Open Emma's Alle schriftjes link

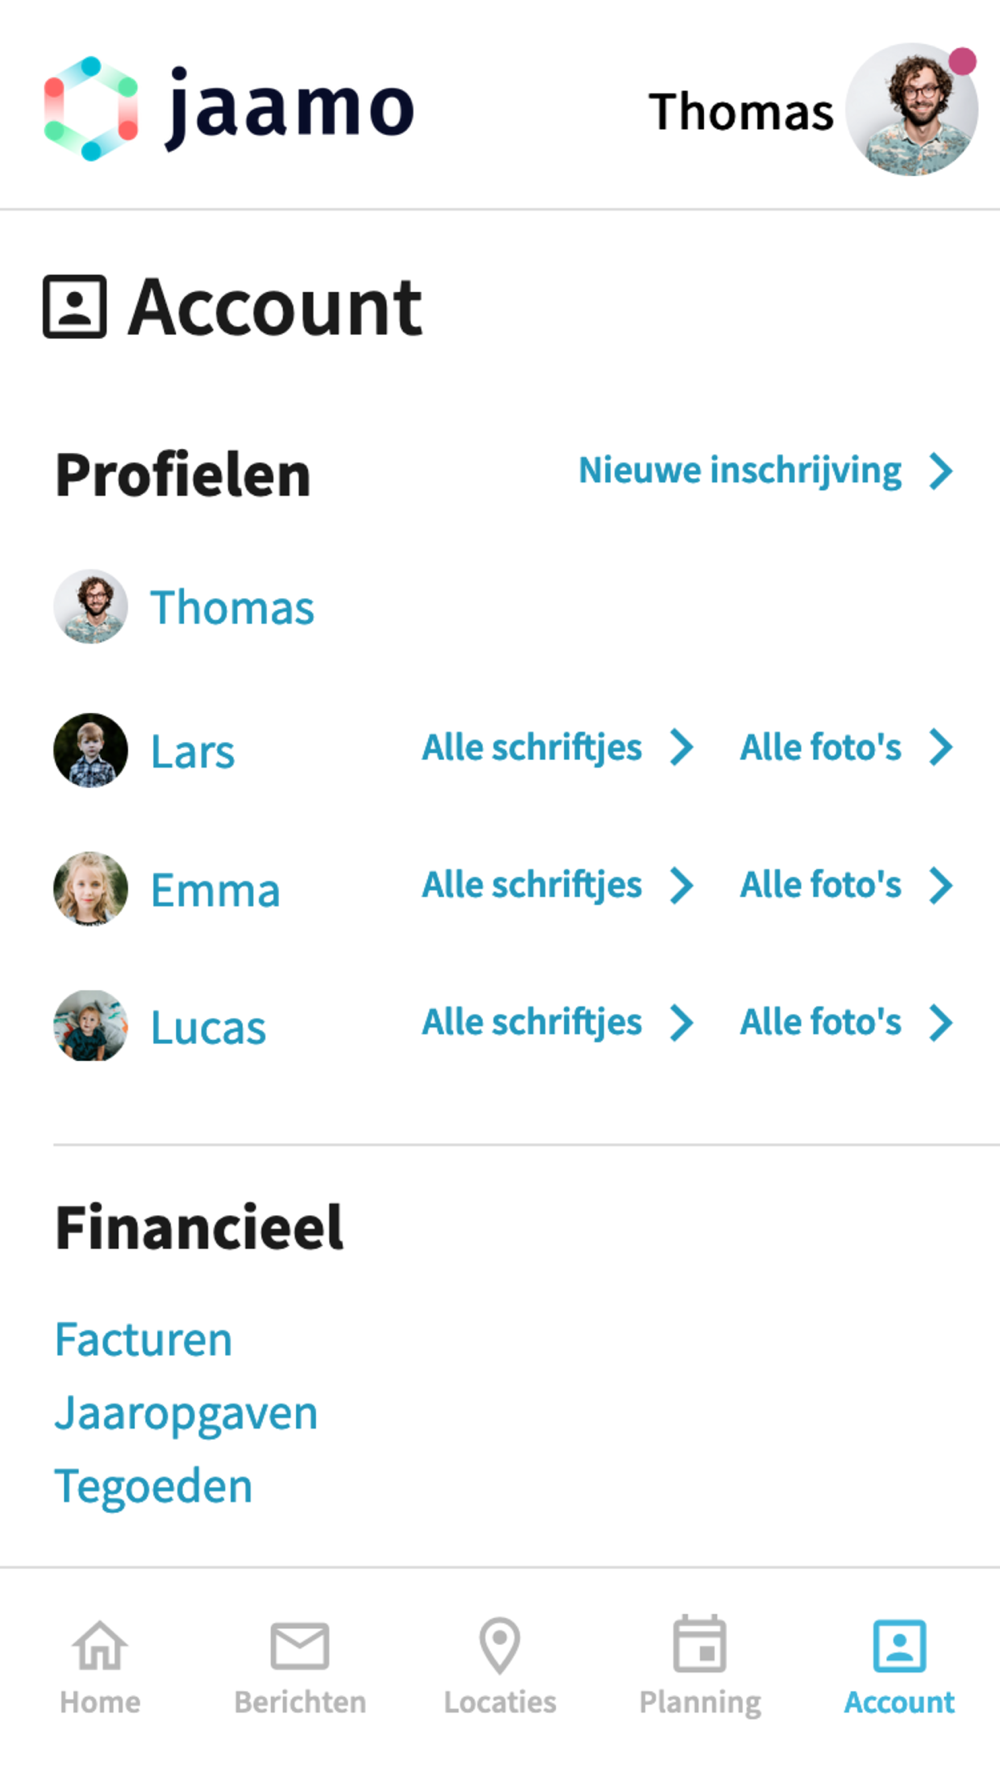click(532, 885)
